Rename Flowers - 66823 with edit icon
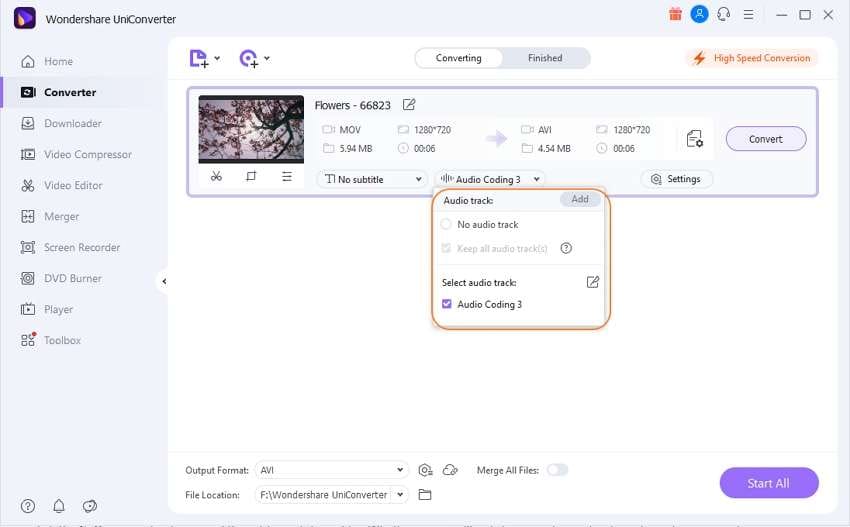 tap(409, 105)
